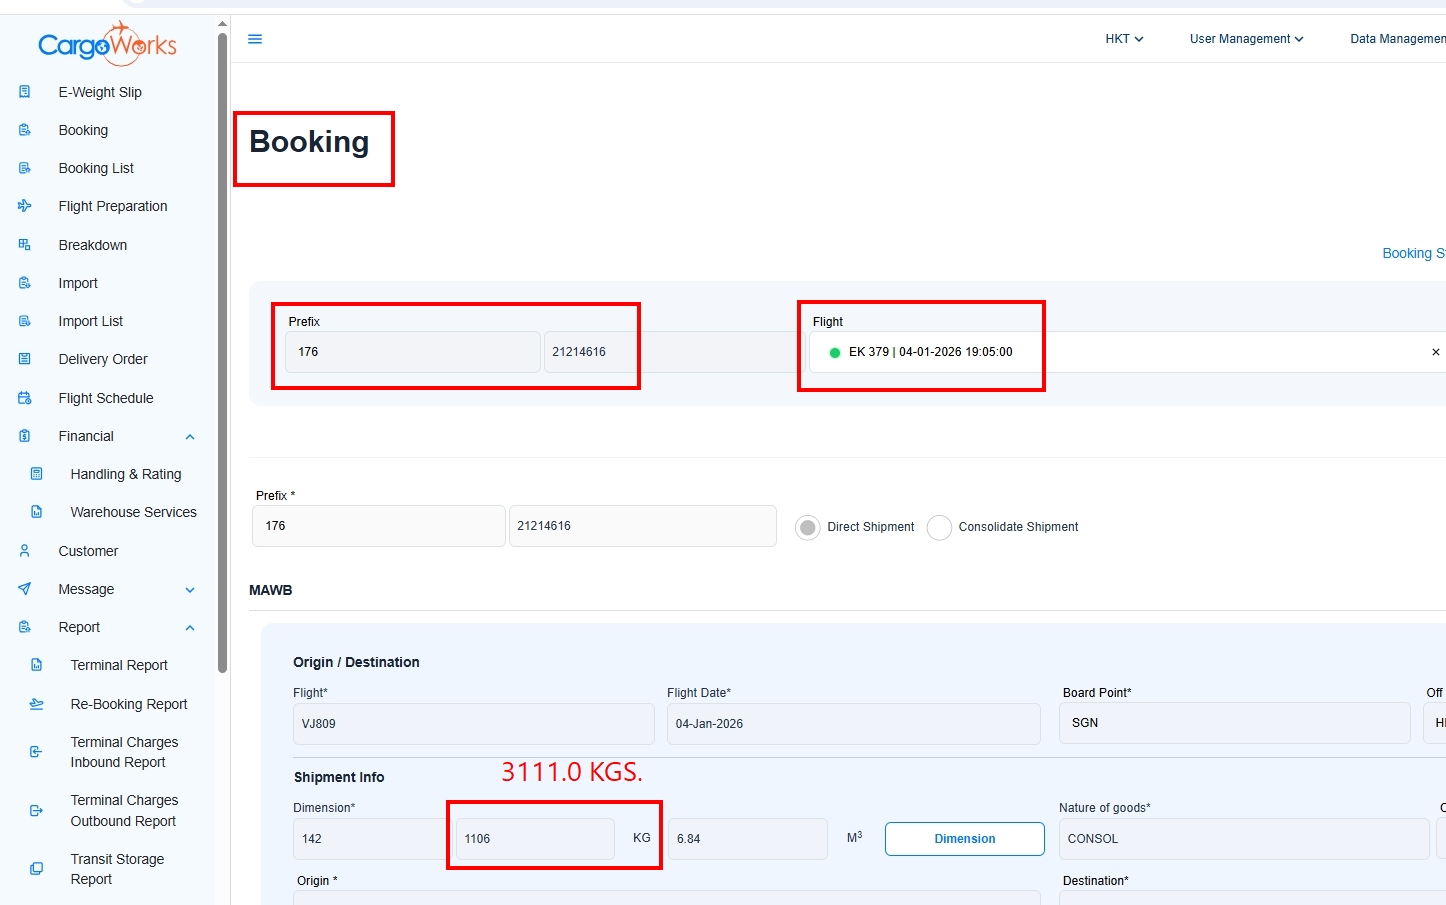Open E-Weight Slip sidebar icon

click(x=25, y=92)
